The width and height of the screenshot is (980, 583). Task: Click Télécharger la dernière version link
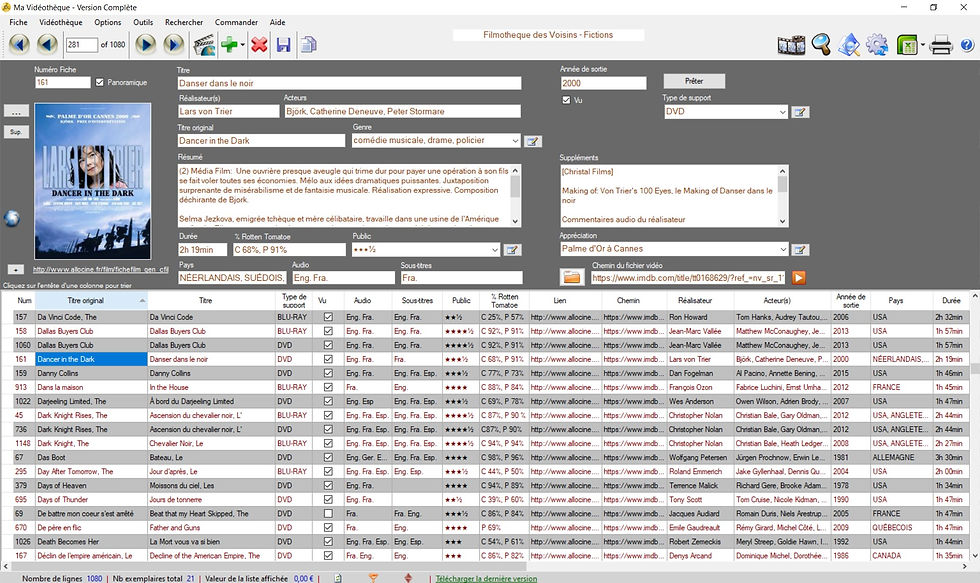486,579
